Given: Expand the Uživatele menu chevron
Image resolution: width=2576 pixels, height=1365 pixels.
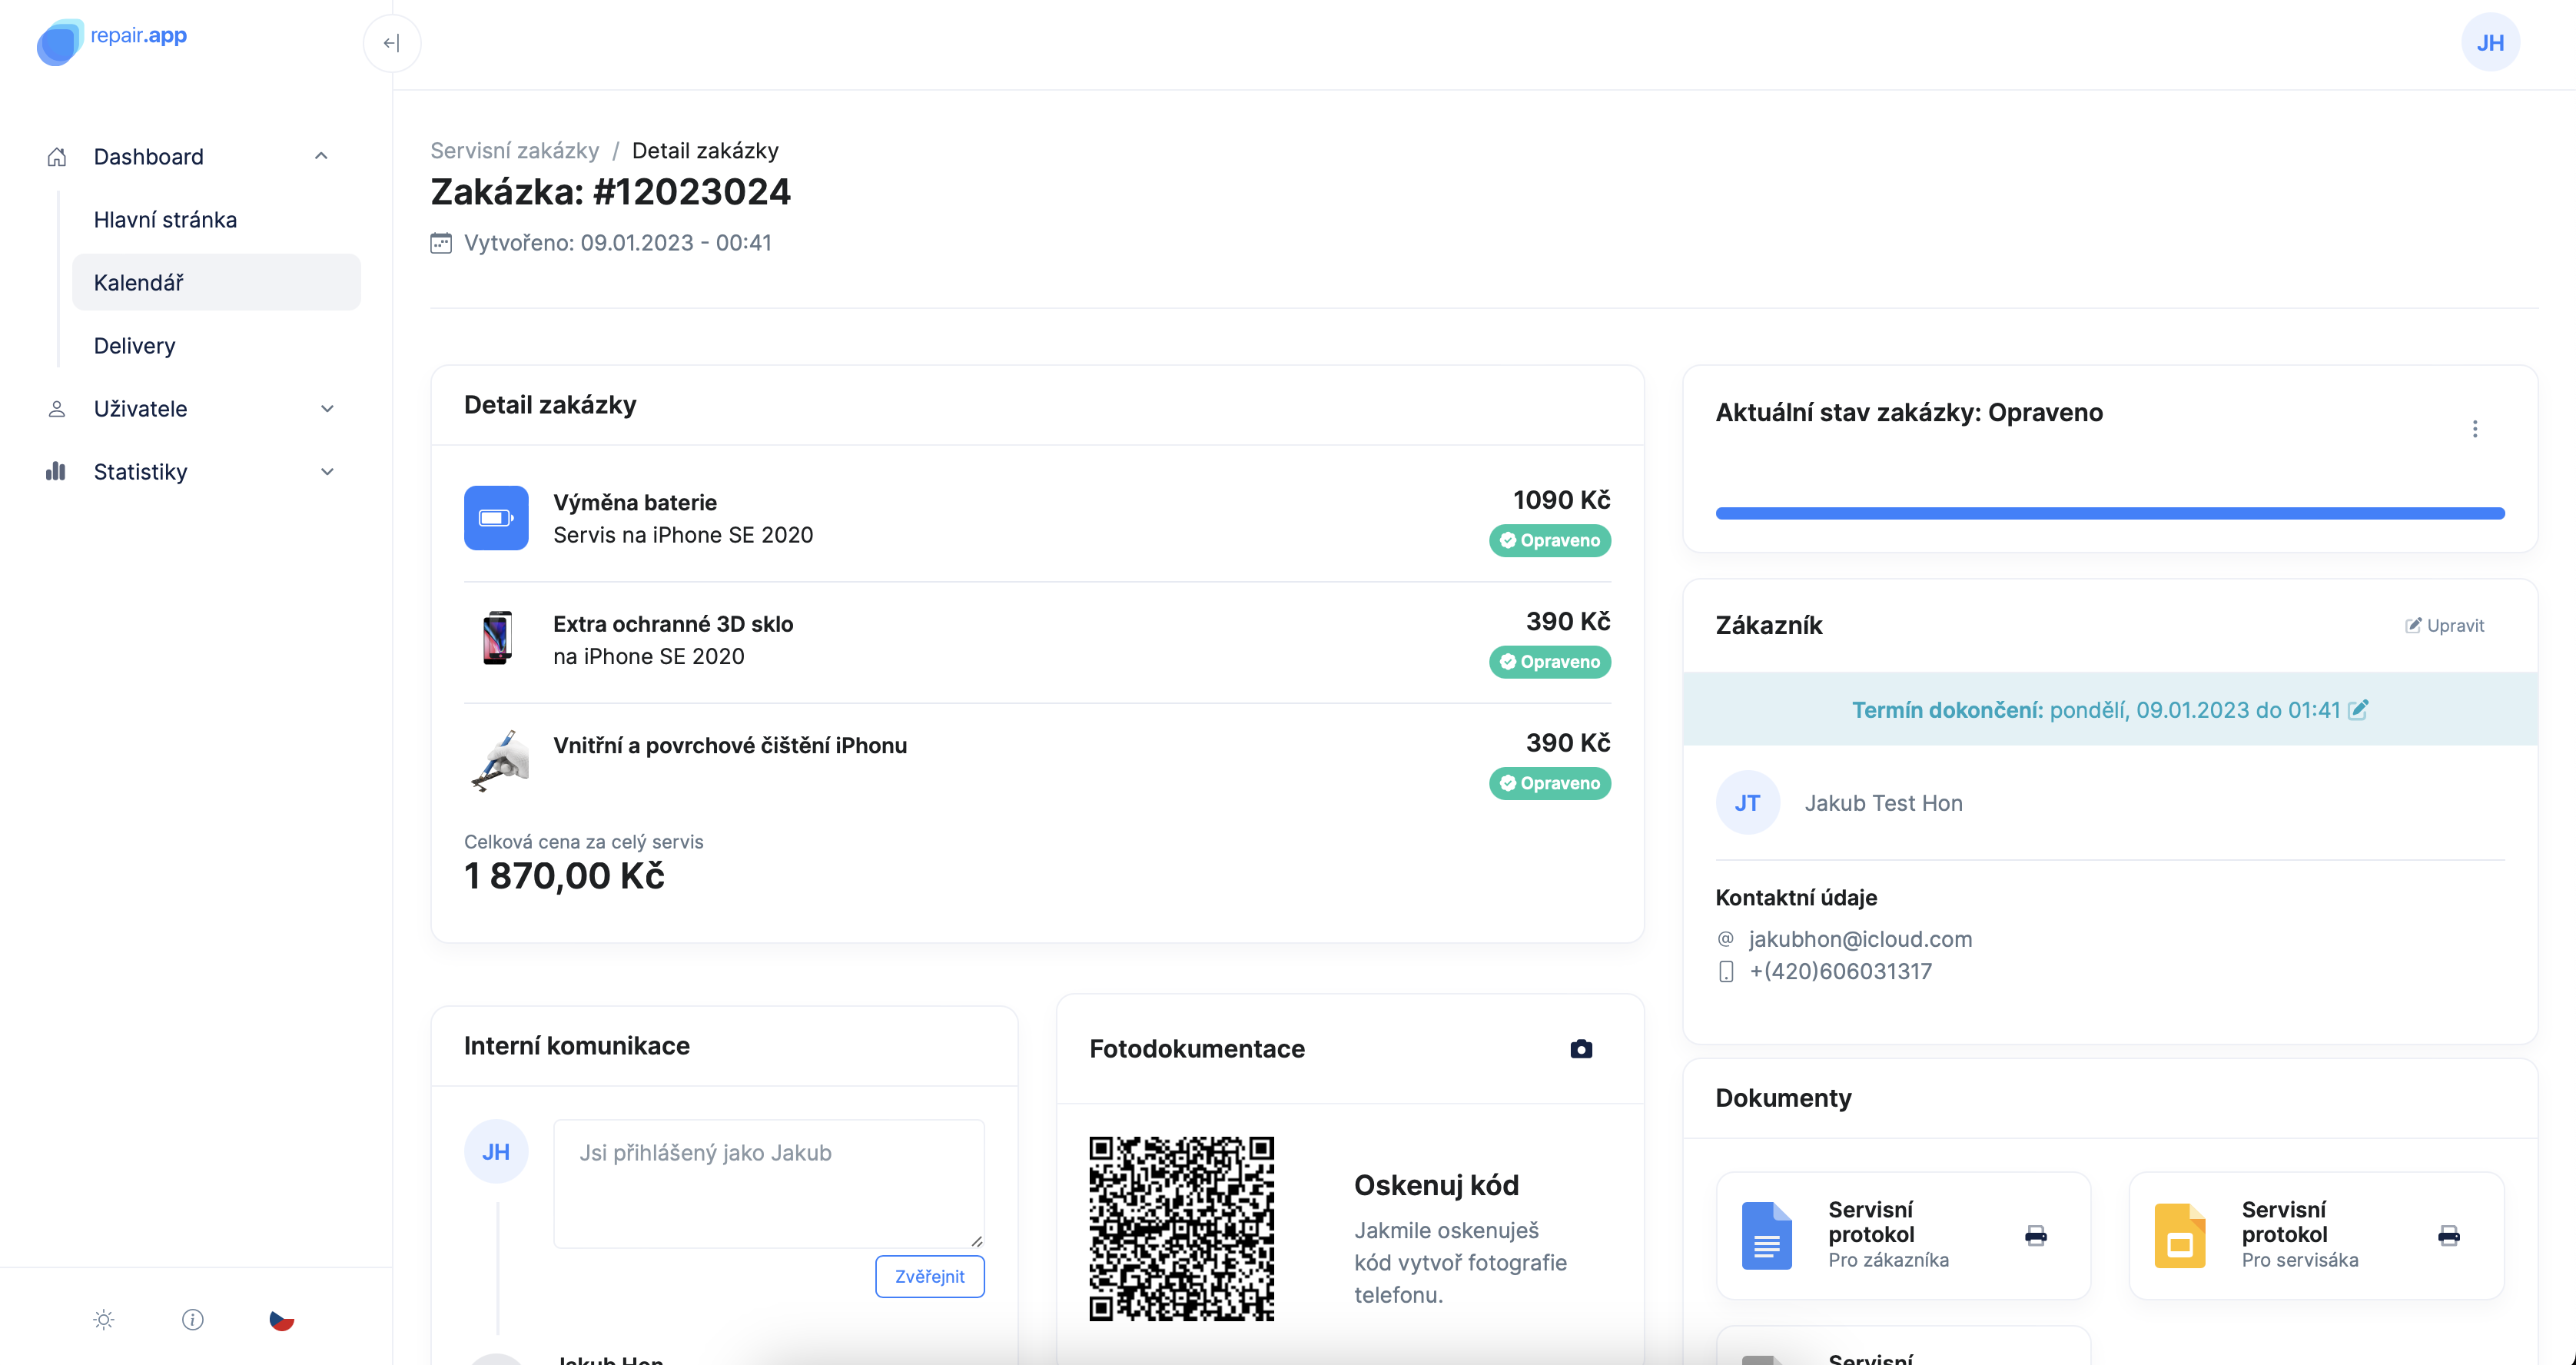Looking at the screenshot, I should [x=327, y=409].
